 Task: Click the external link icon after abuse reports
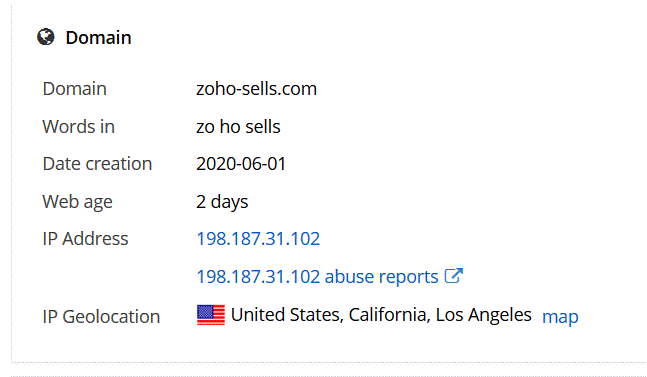[x=453, y=276]
